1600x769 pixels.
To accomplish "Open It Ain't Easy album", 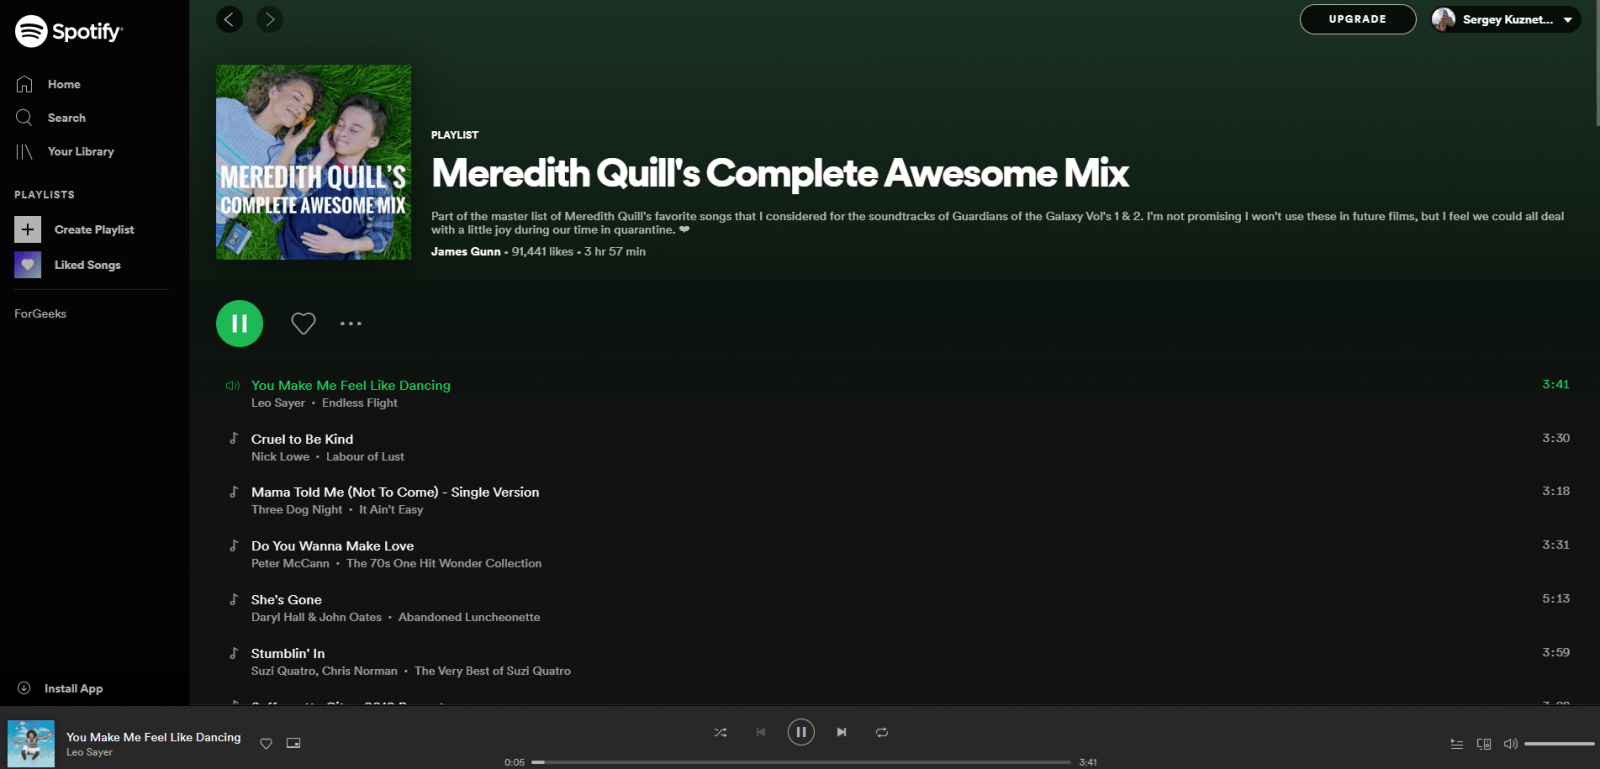I will point(391,510).
